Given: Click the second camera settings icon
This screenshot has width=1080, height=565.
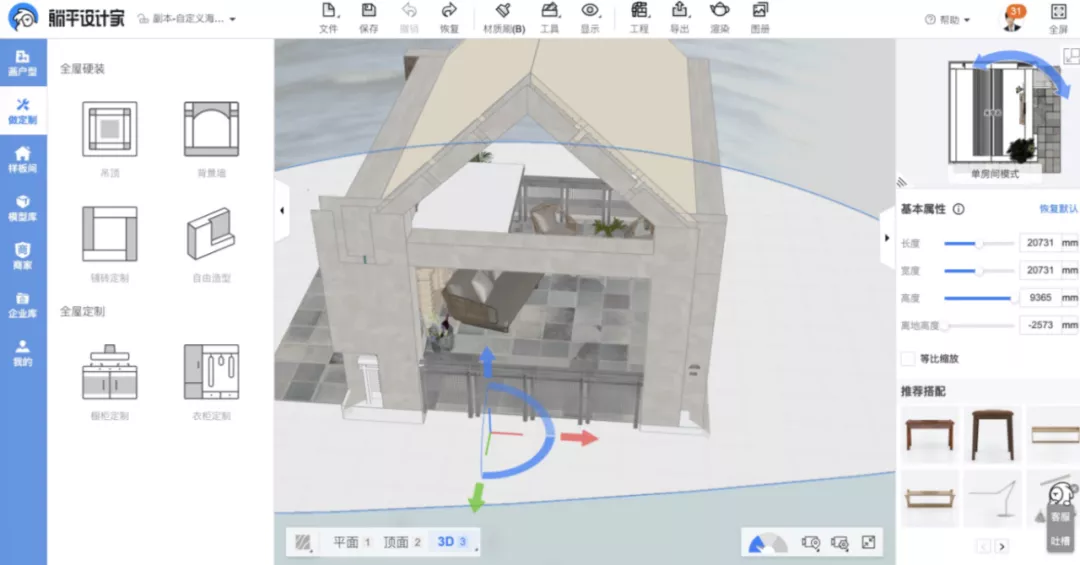Looking at the screenshot, I should (840, 543).
